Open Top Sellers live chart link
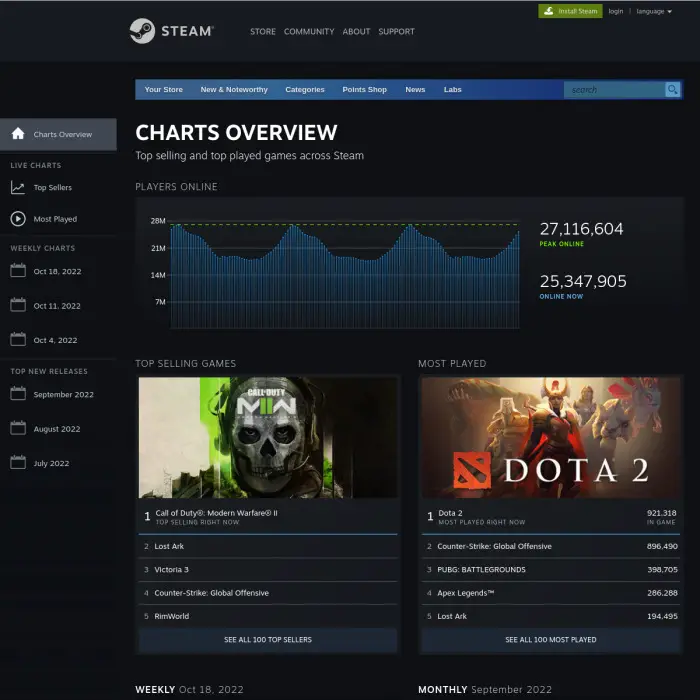Image resolution: width=700 pixels, height=700 pixels. click(53, 188)
